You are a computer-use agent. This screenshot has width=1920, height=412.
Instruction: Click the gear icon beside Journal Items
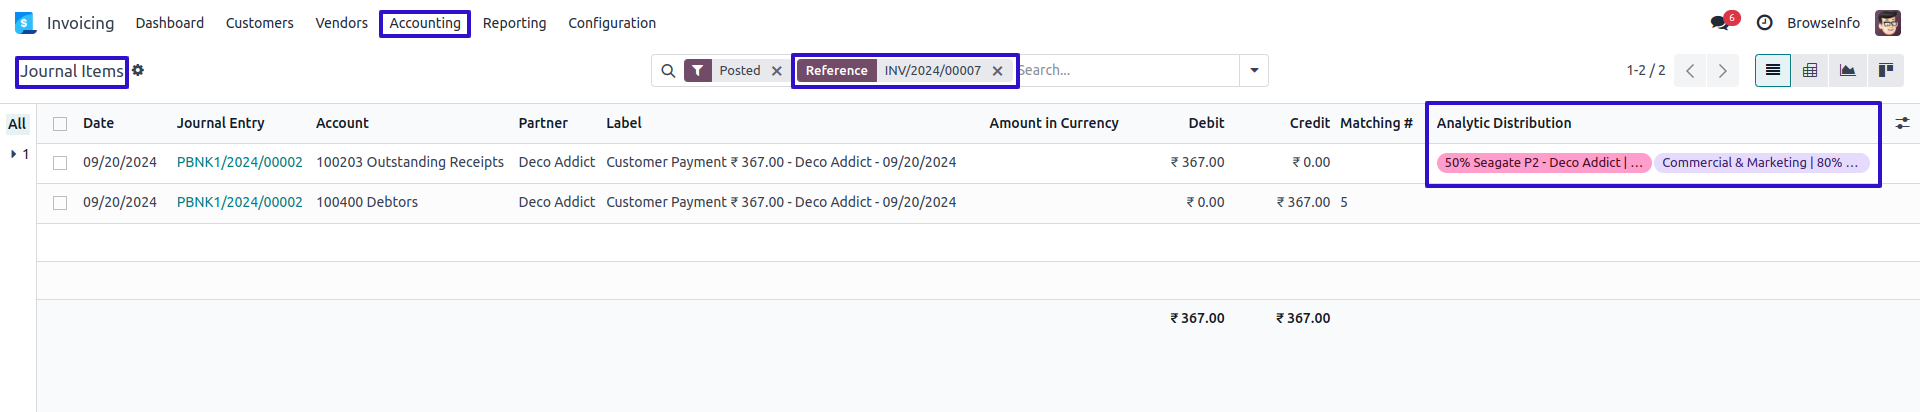pyautogui.click(x=138, y=70)
